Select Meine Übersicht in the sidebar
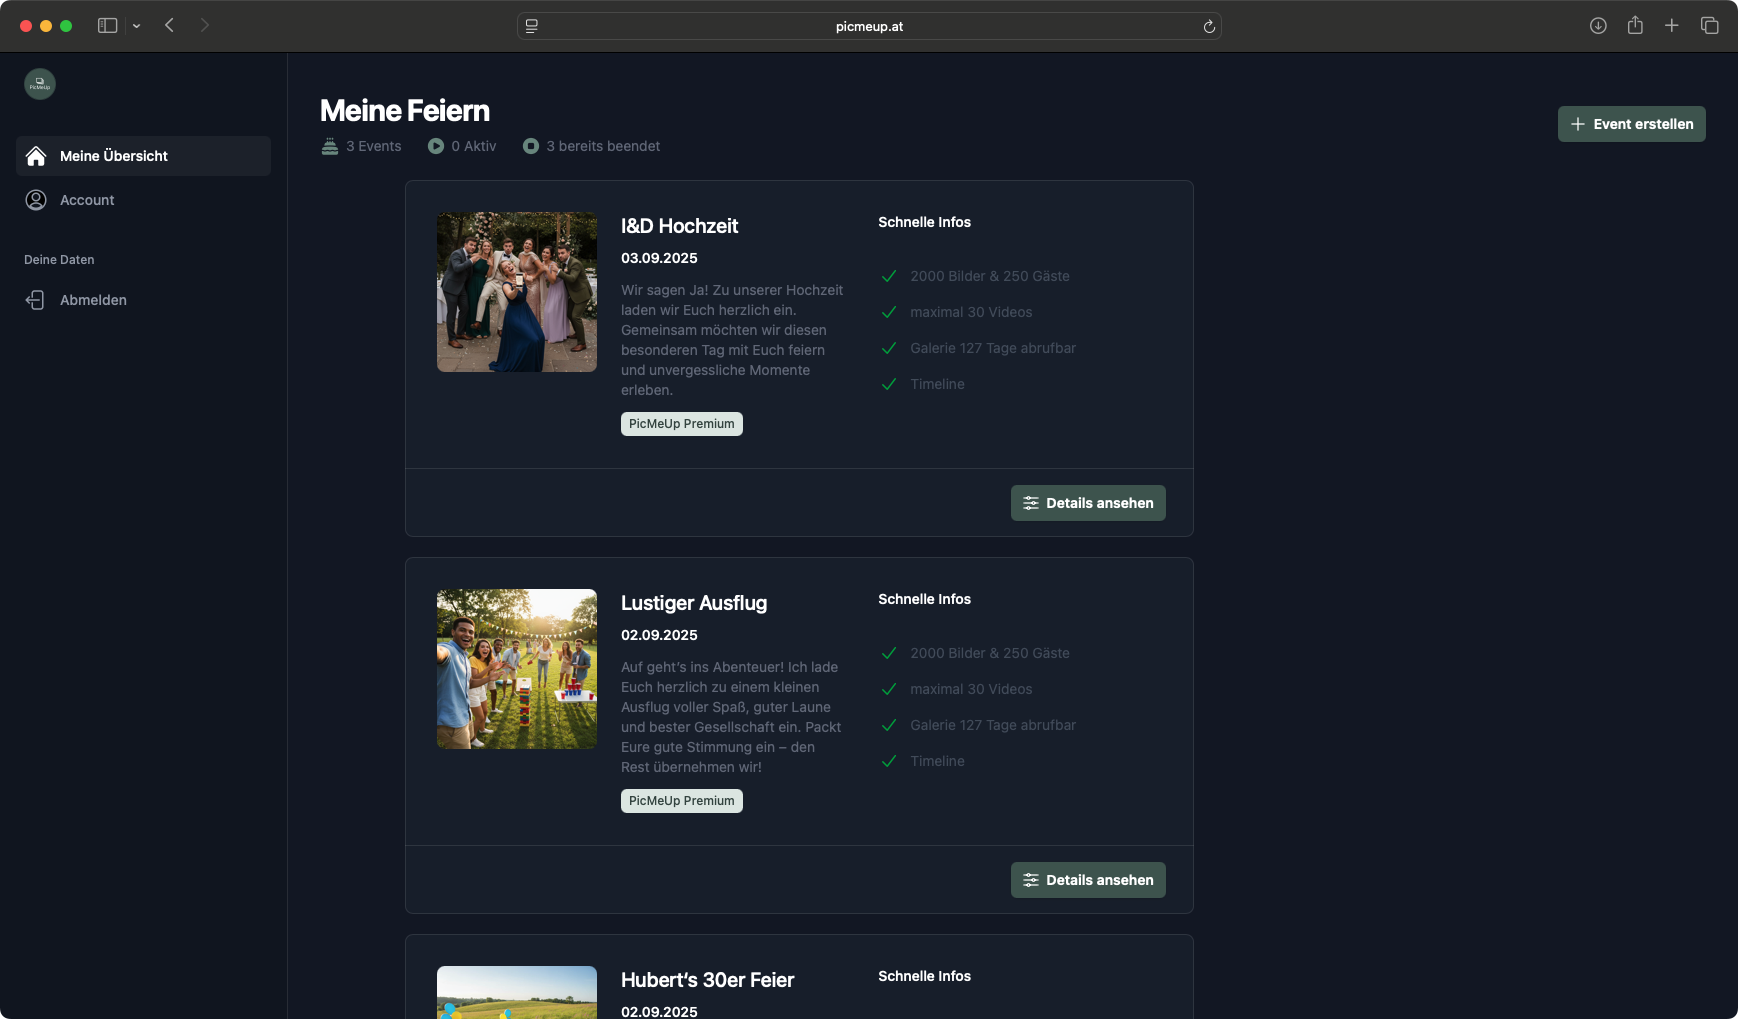This screenshot has height=1019, width=1738. pyautogui.click(x=113, y=156)
